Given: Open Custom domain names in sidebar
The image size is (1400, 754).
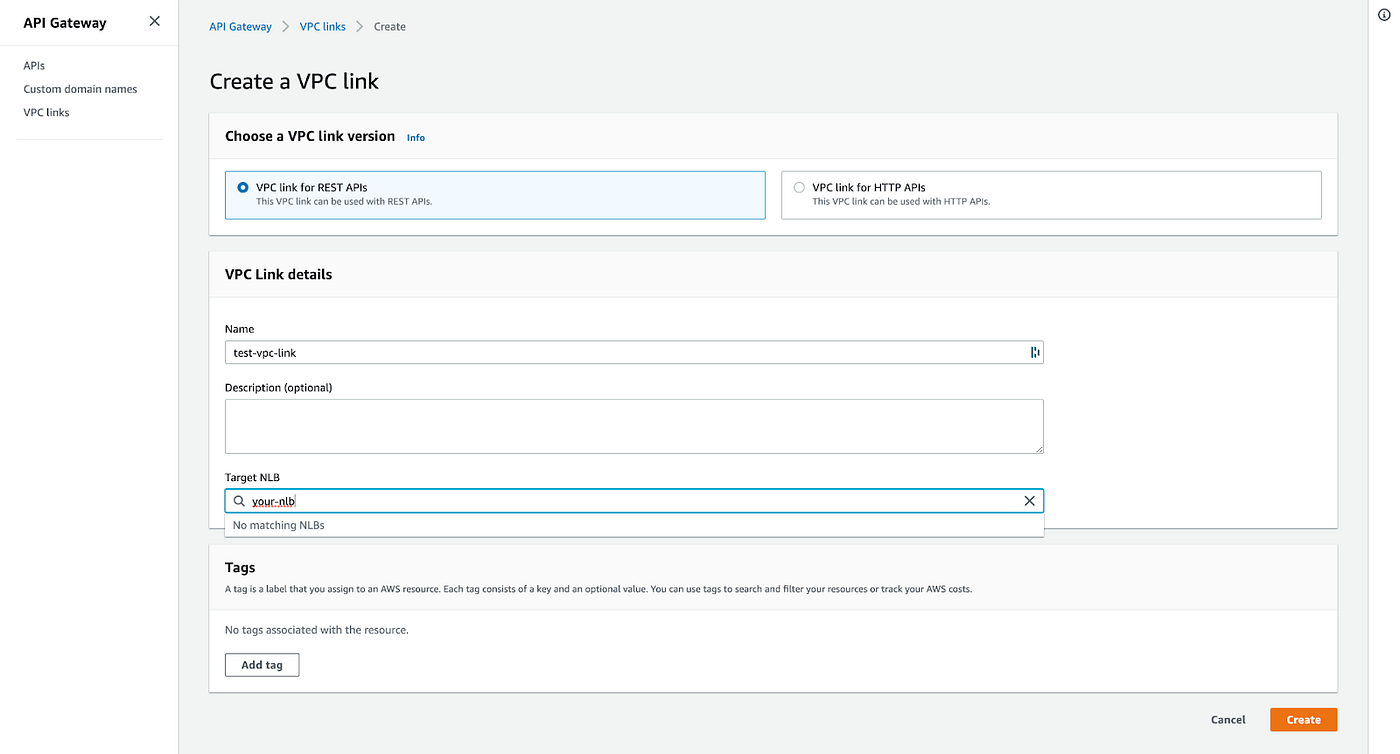Looking at the screenshot, I should [80, 89].
